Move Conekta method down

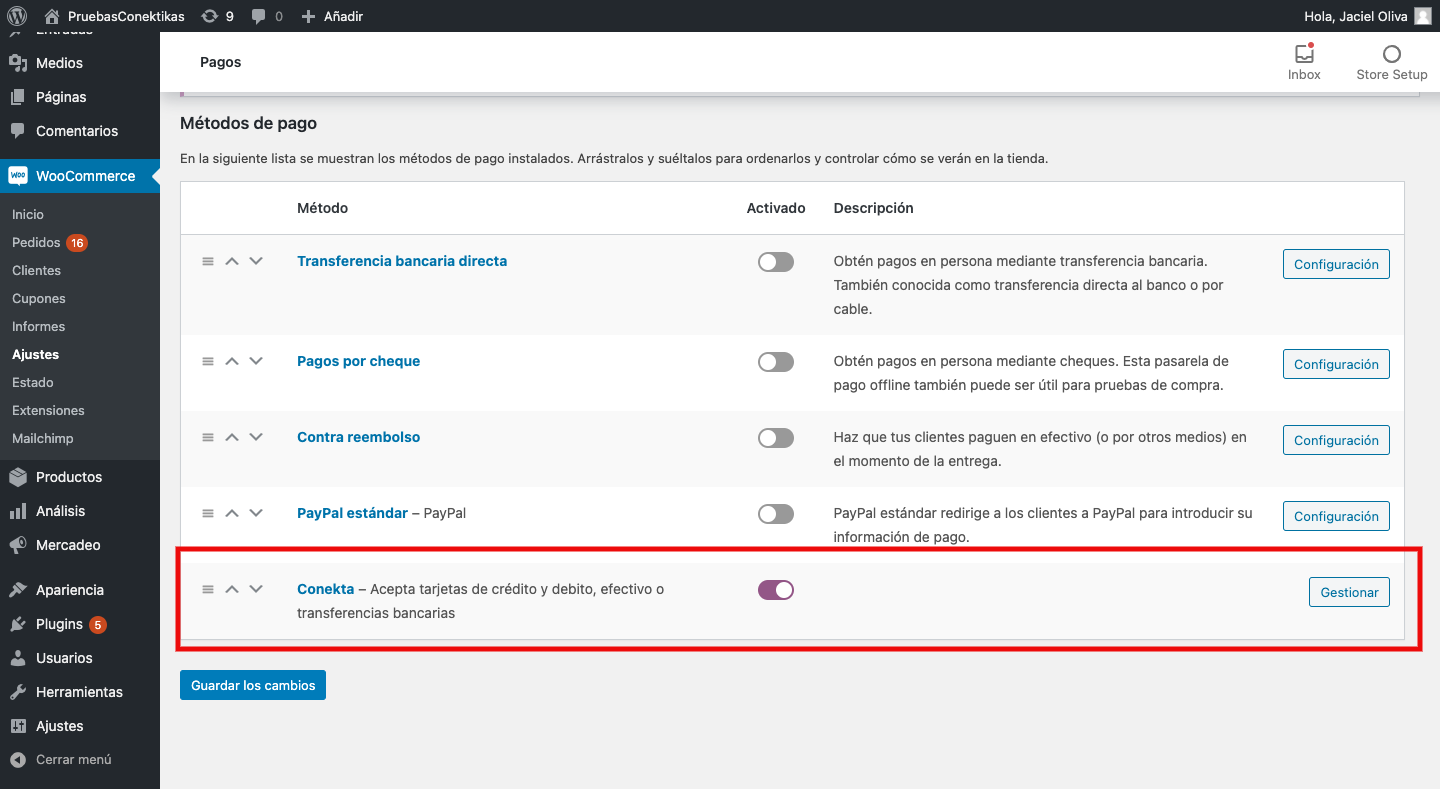(x=256, y=589)
